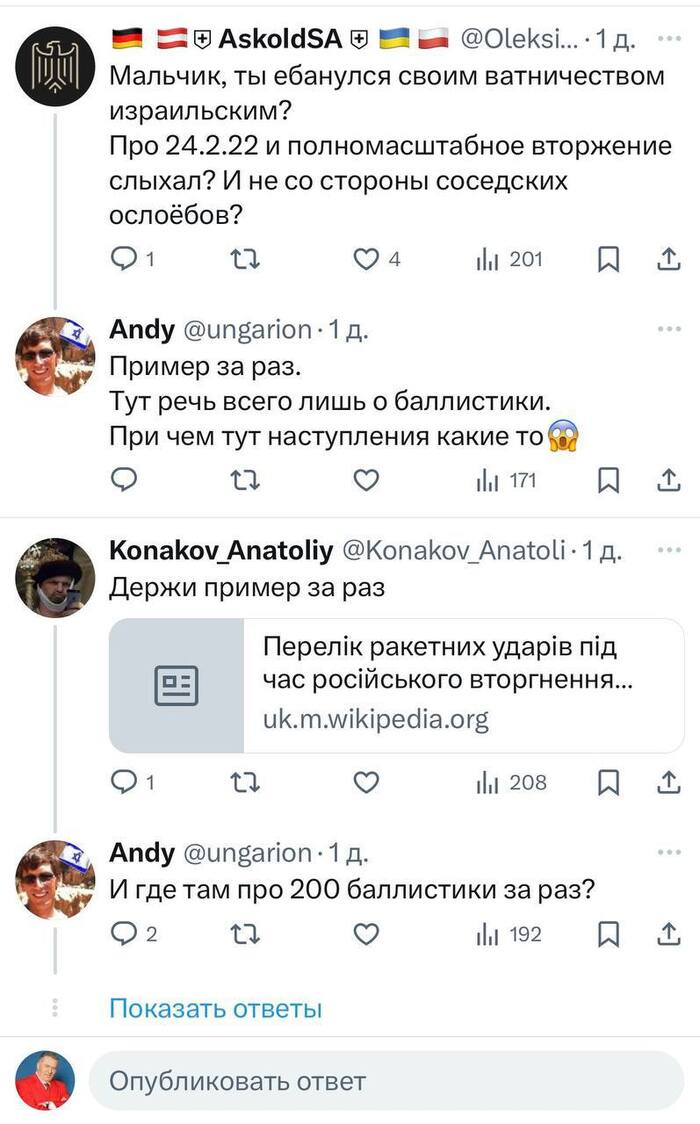Viewport: 700px width, 1124px height.
Task: Bookmark AskoldSA's tweet
Action: 608,260
